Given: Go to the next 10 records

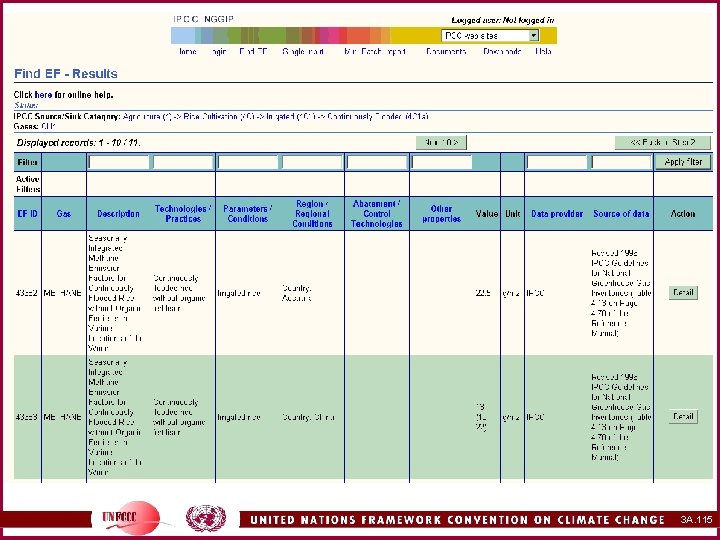Looking at the screenshot, I should point(441,142).
